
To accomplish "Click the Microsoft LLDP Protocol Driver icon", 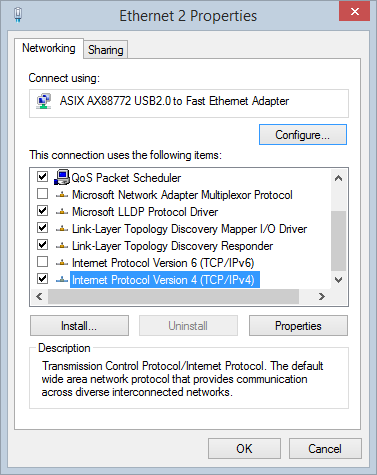I will 62,212.
